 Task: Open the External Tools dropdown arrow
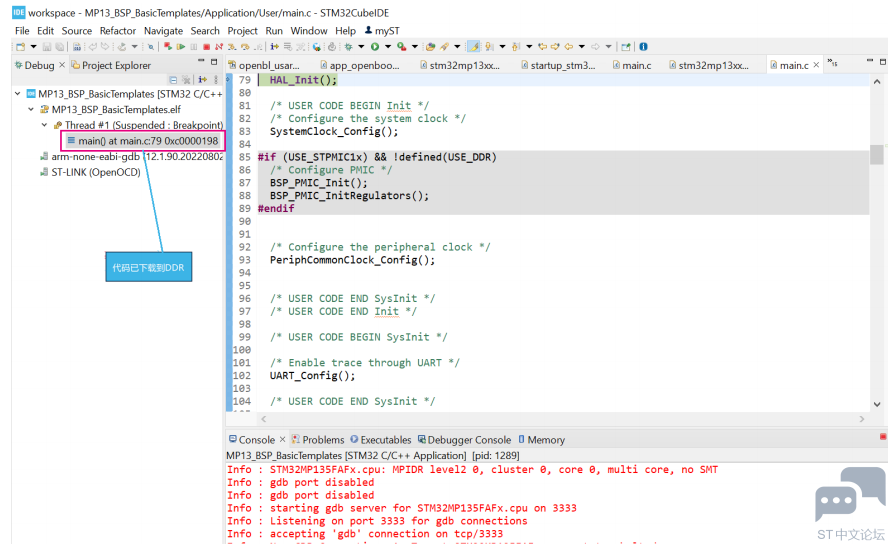[x=415, y=47]
